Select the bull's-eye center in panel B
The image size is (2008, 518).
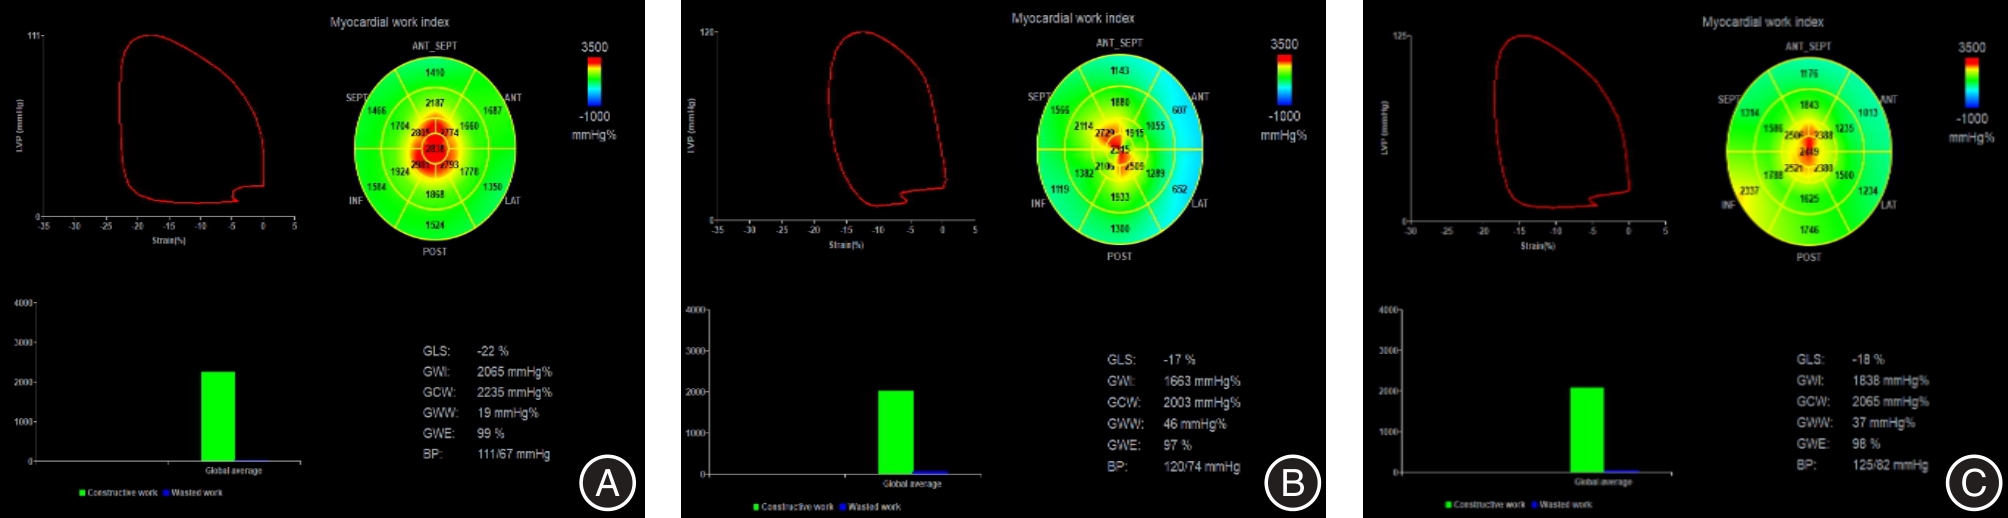coord(1119,150)
